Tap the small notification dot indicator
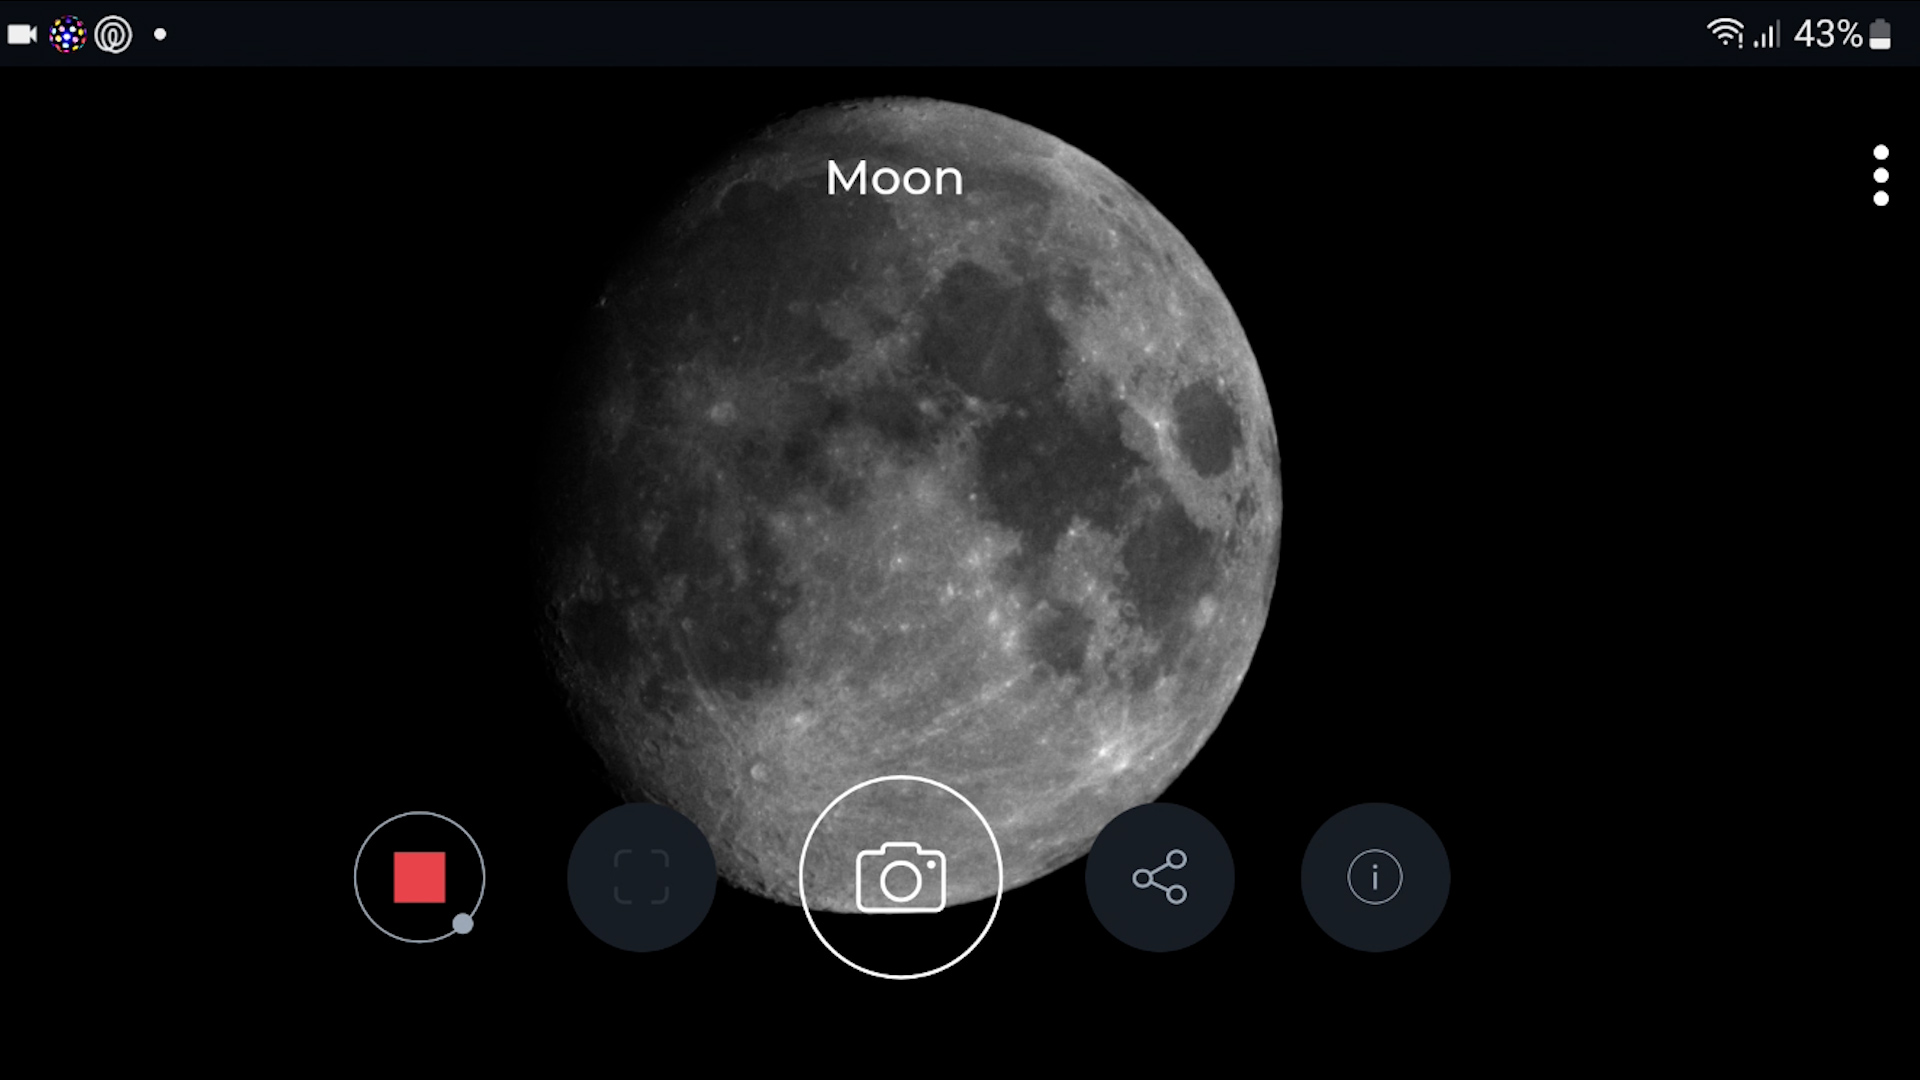 160,34
